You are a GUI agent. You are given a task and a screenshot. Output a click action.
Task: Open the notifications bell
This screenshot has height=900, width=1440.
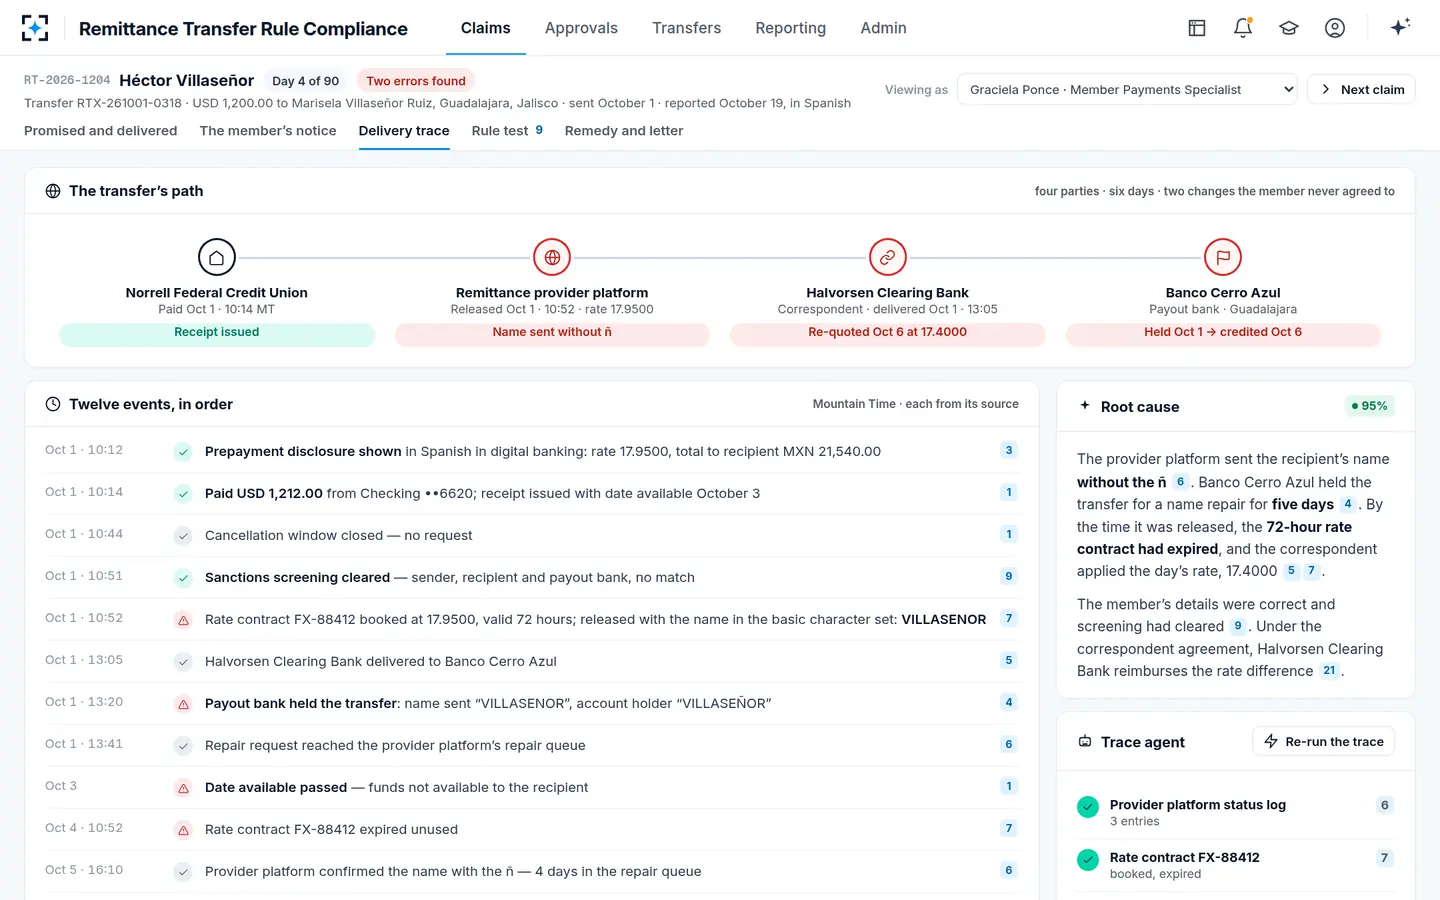[x=1243, y=28]
